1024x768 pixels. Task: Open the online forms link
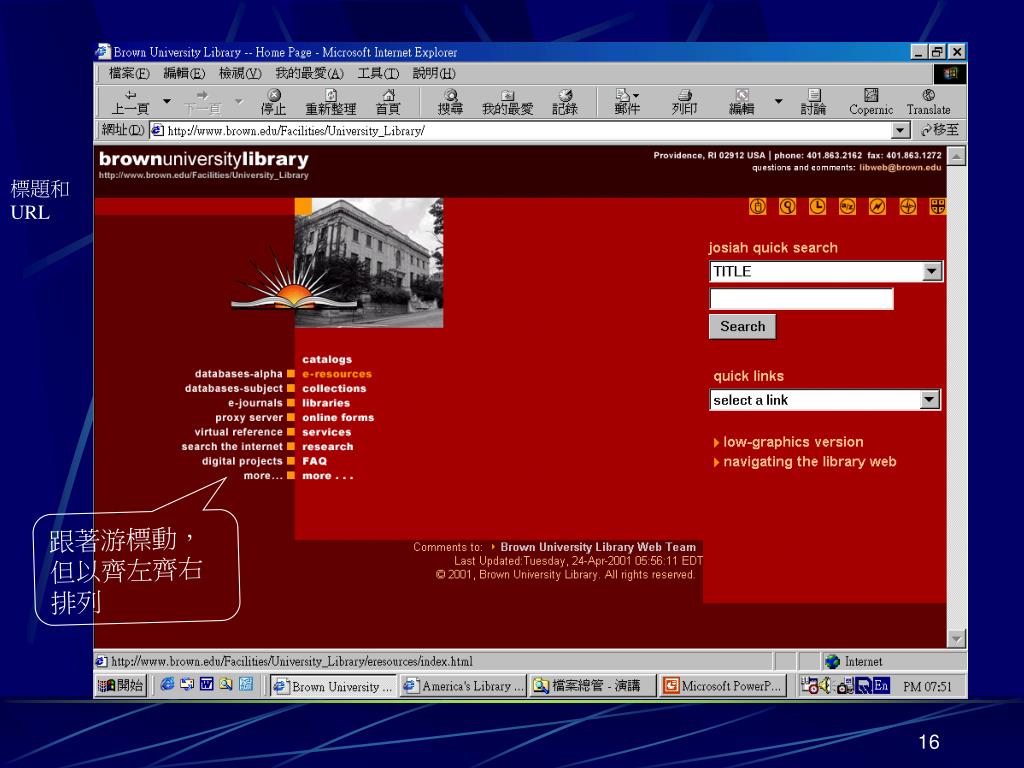[338, 418]
